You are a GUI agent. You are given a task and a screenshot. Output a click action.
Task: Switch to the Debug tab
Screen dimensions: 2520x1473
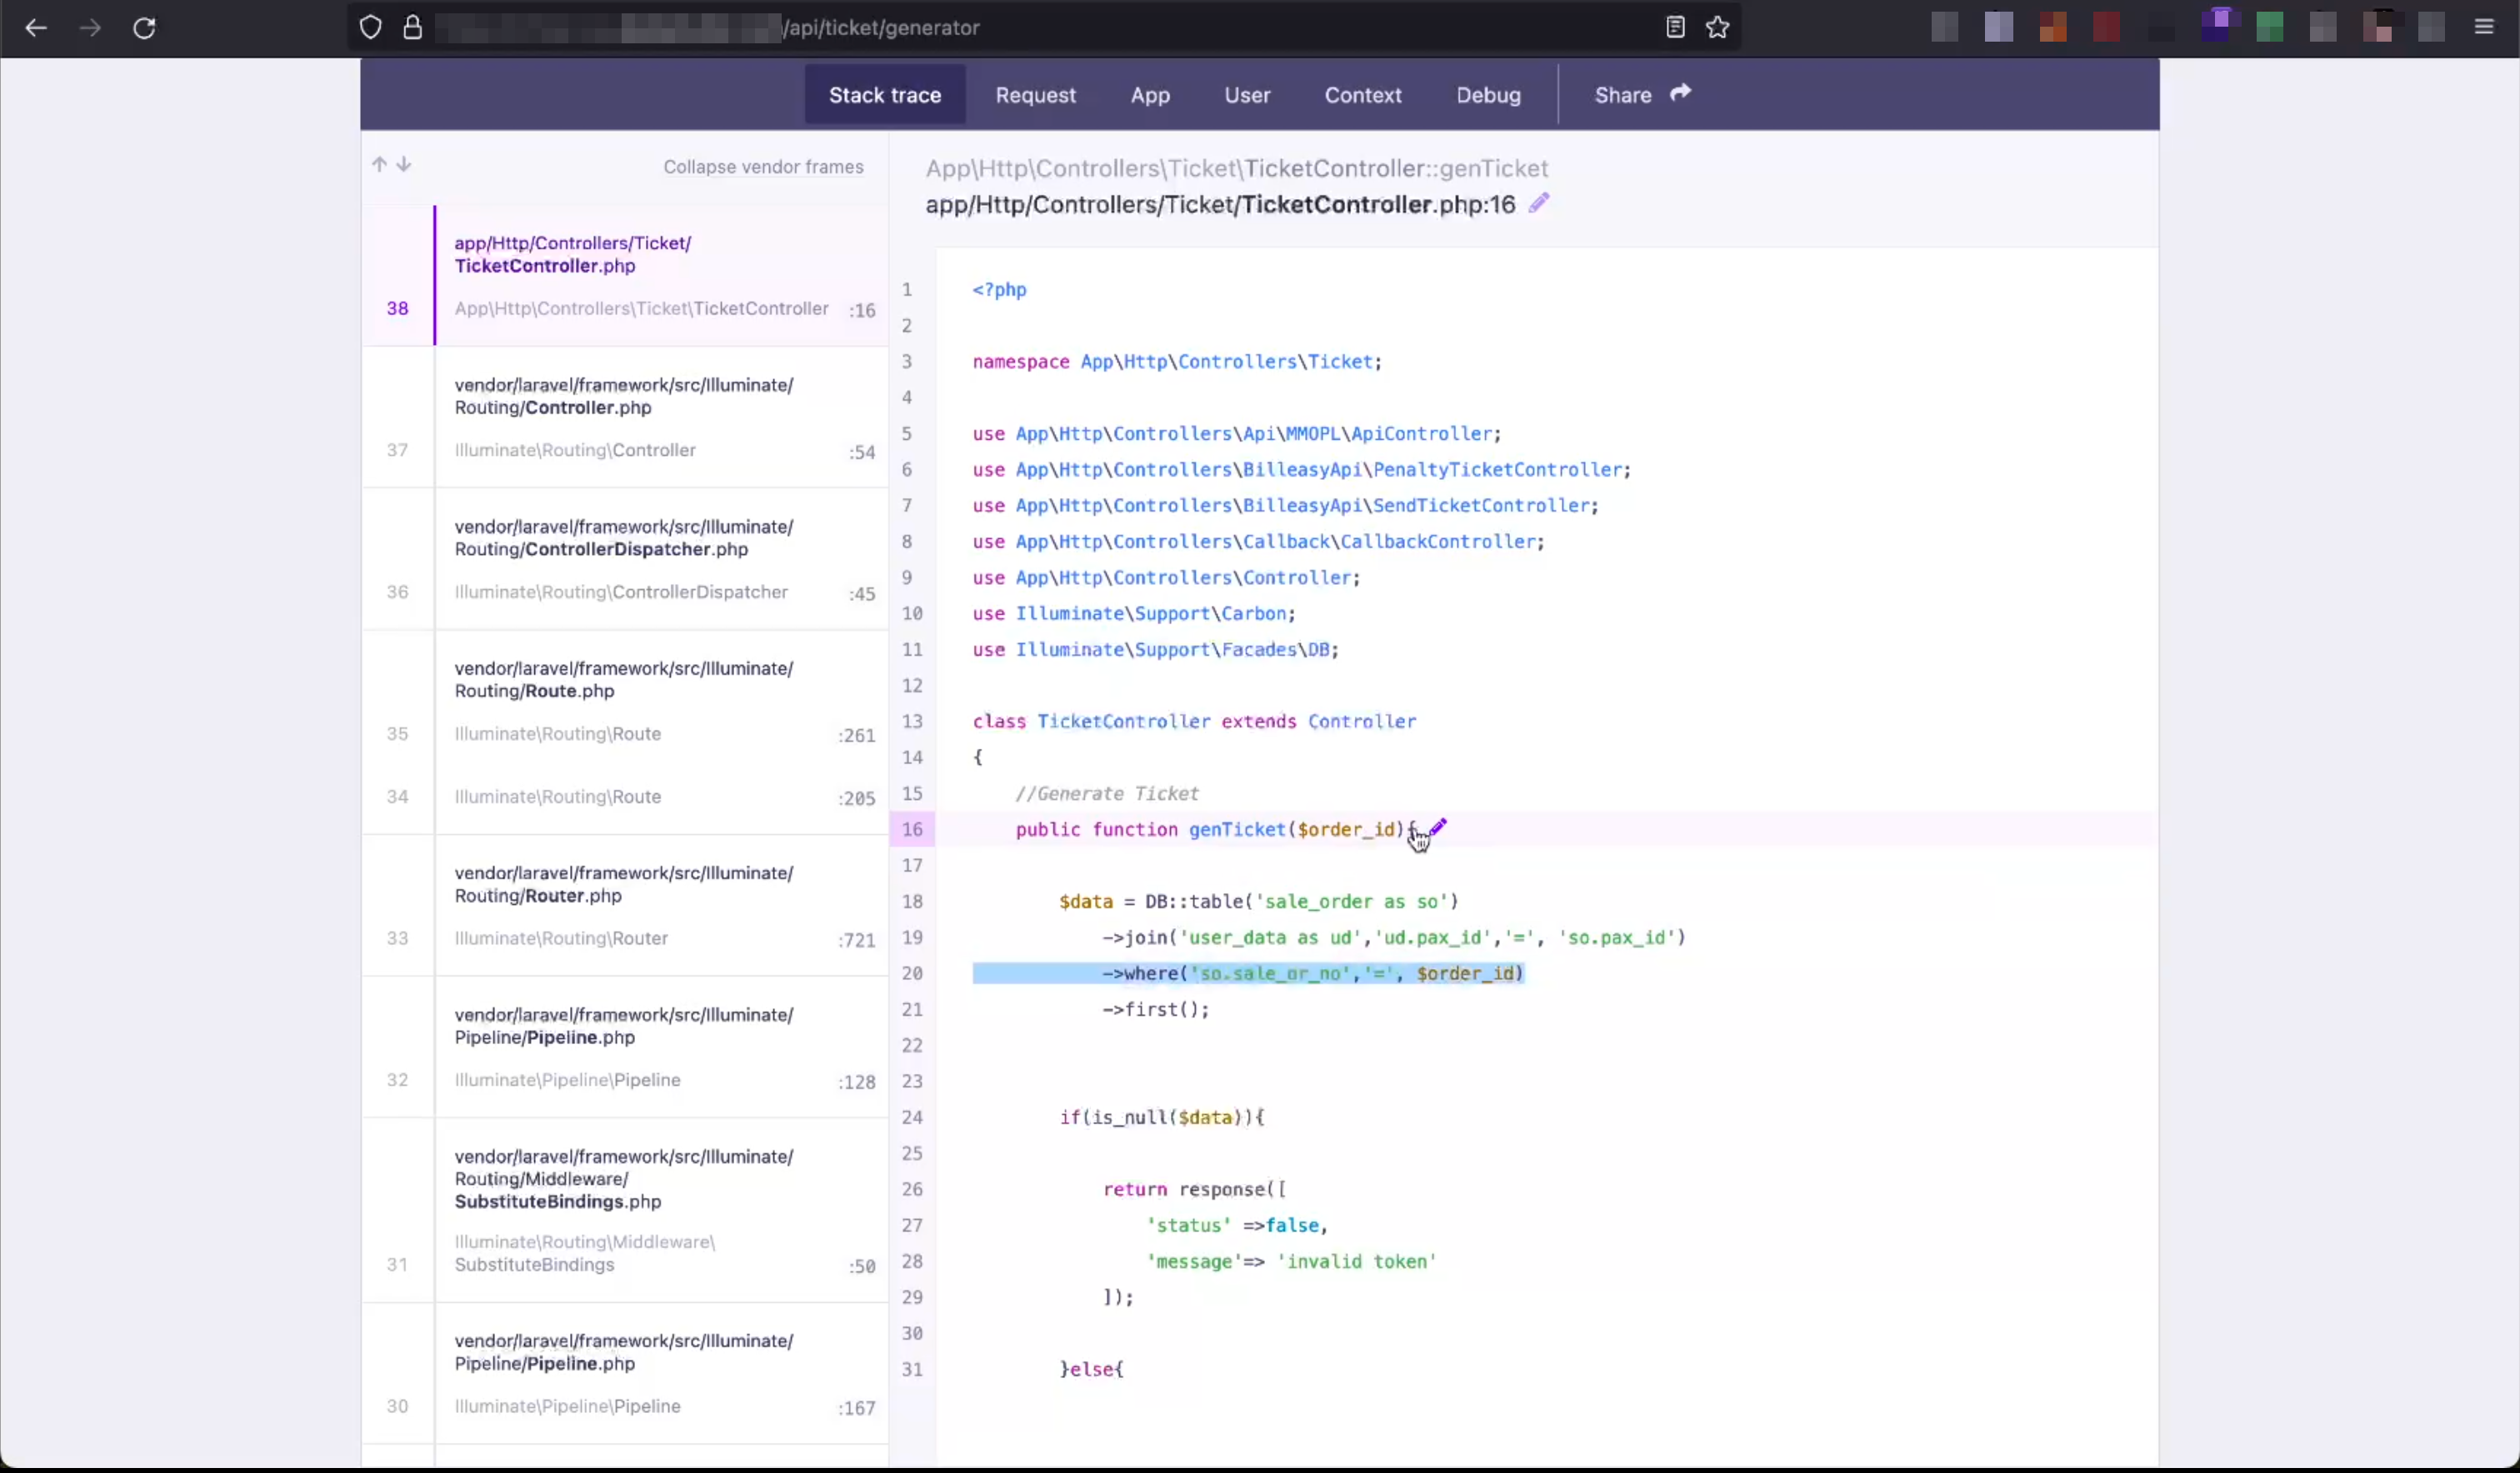(x=1488, y=95)
